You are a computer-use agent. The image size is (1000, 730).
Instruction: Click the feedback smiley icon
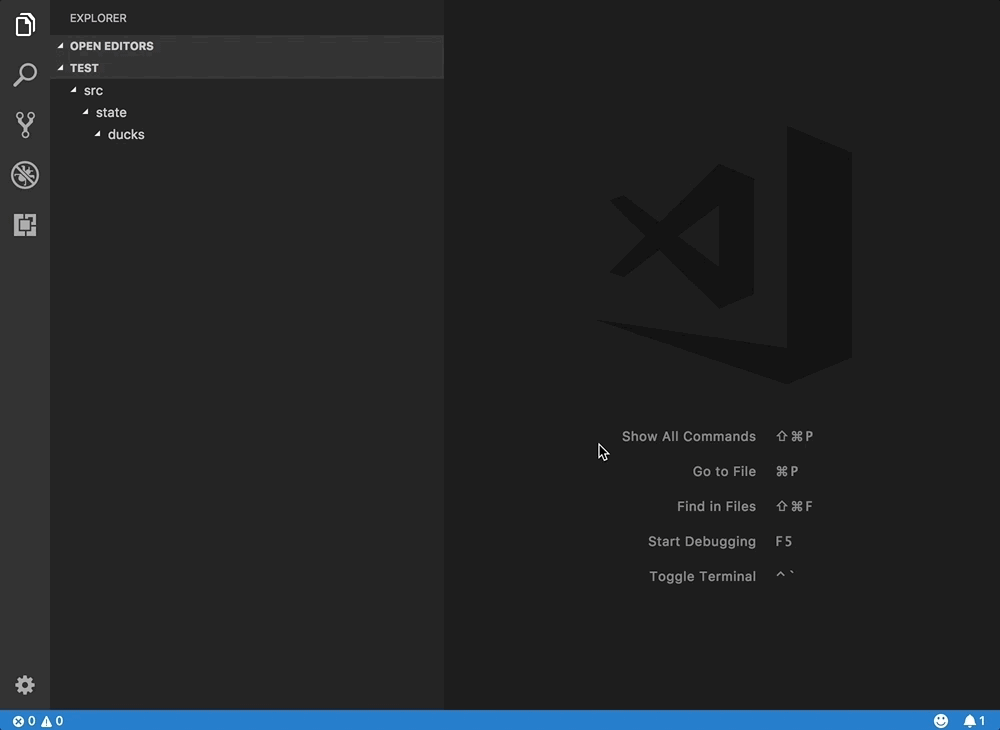[x=941, y=720]
